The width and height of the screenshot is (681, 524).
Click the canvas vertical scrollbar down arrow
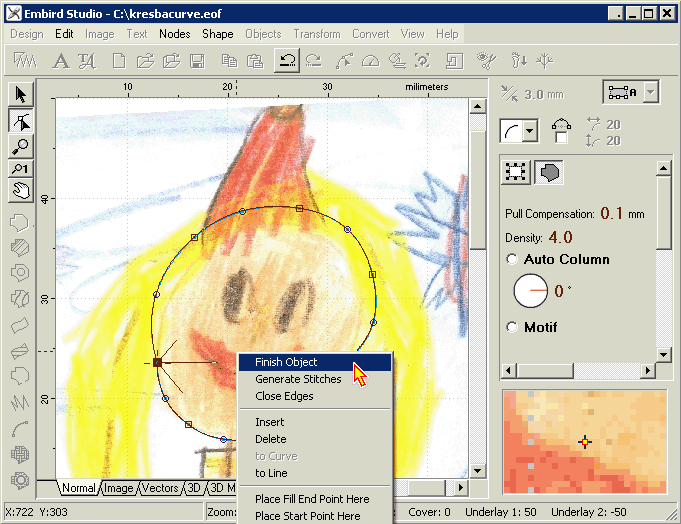pyautogui.click(x=477, y=471)
